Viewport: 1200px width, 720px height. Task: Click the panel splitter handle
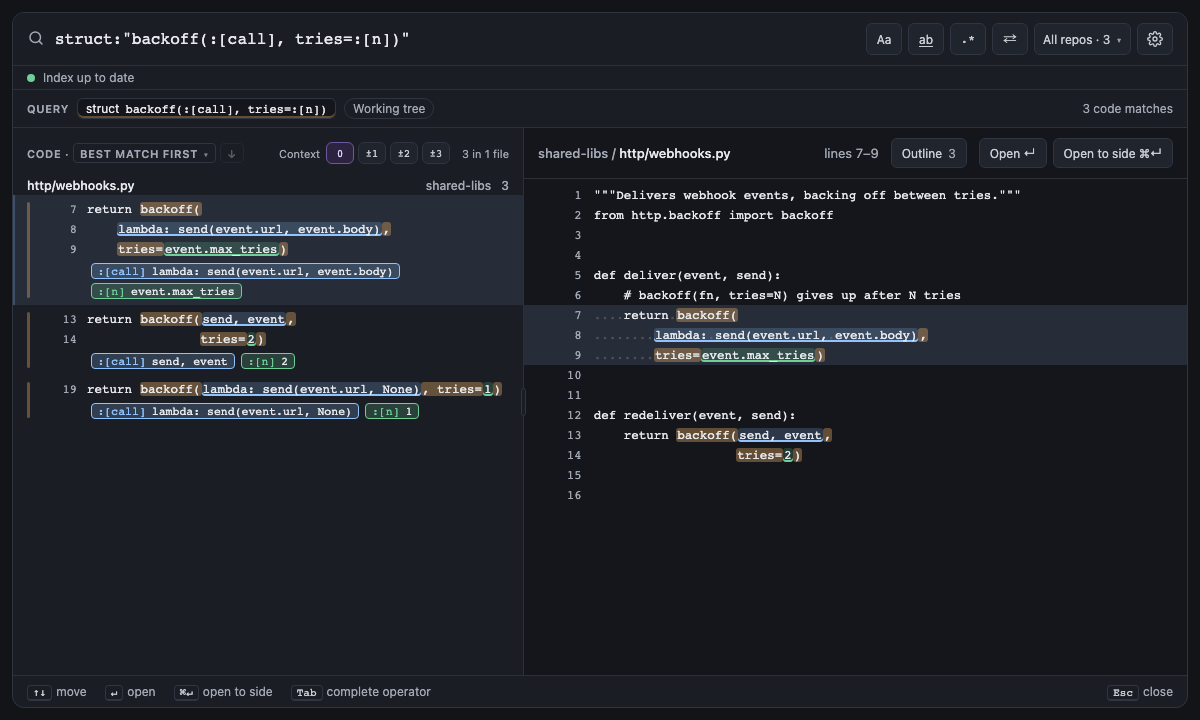pos(524,402)
